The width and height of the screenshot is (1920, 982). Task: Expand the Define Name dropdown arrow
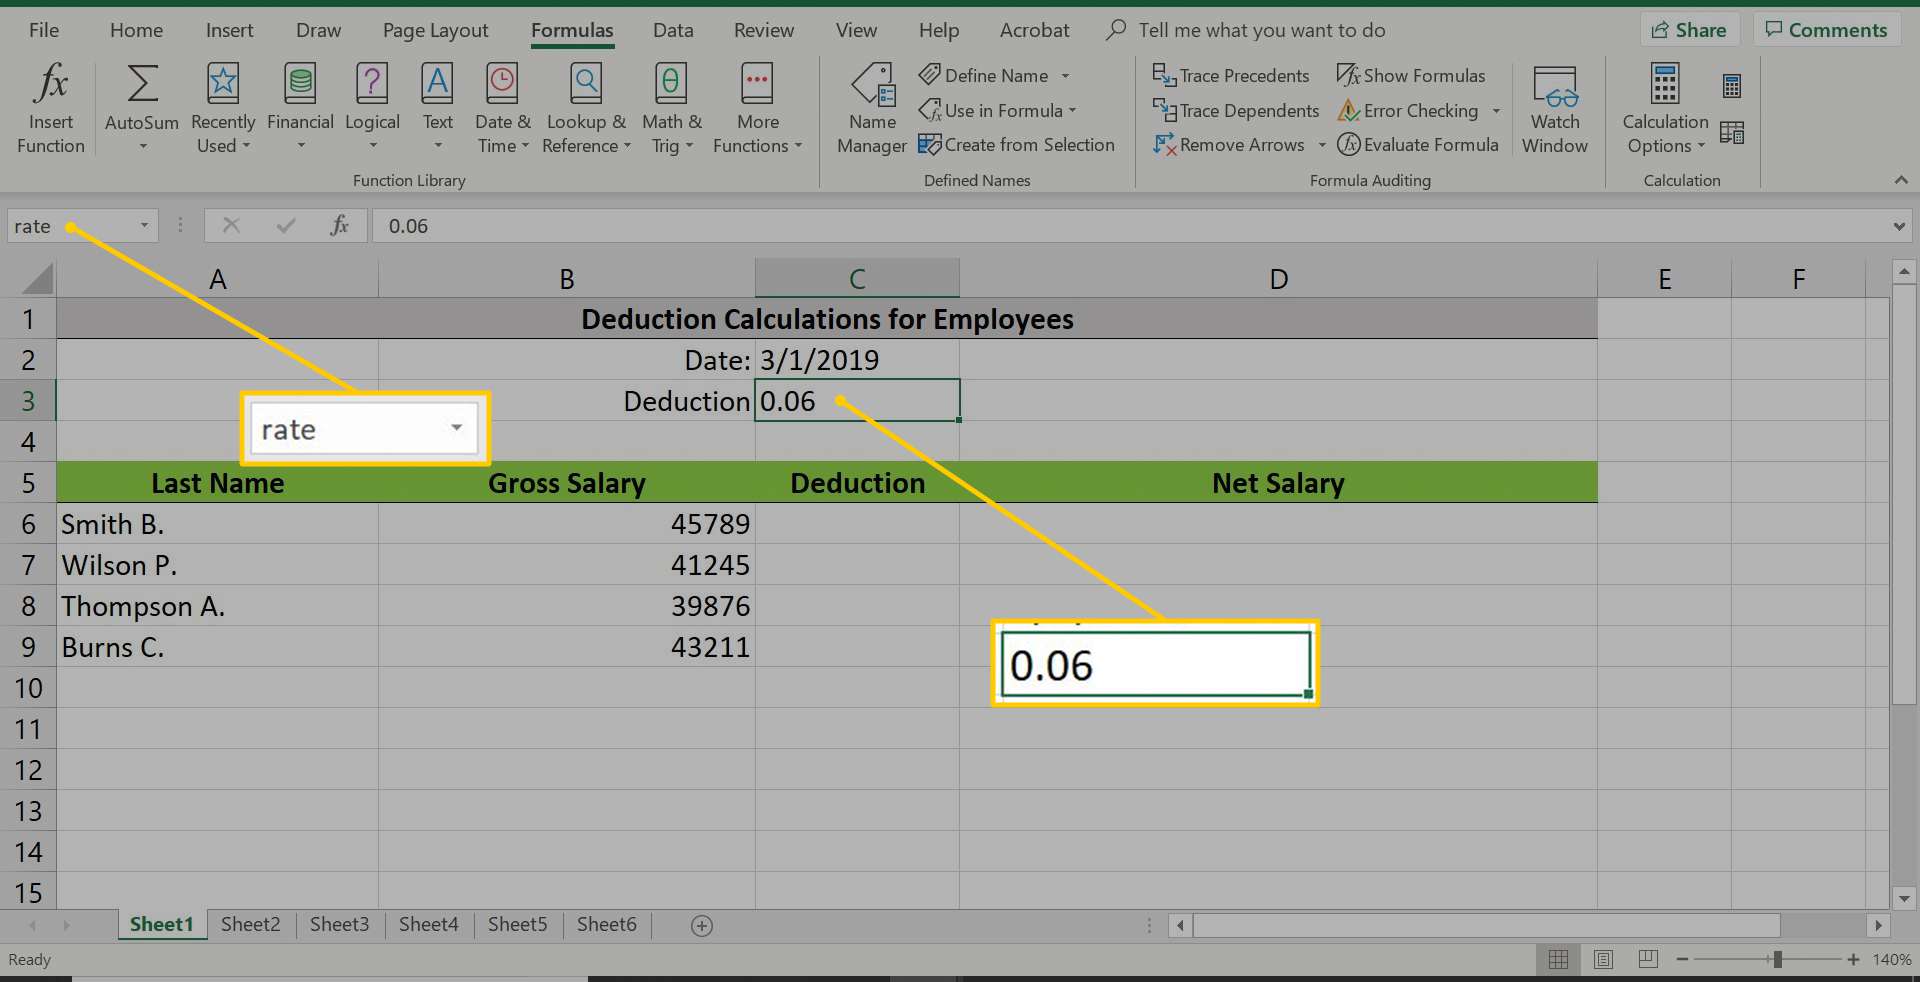(x=1065, y=76)
